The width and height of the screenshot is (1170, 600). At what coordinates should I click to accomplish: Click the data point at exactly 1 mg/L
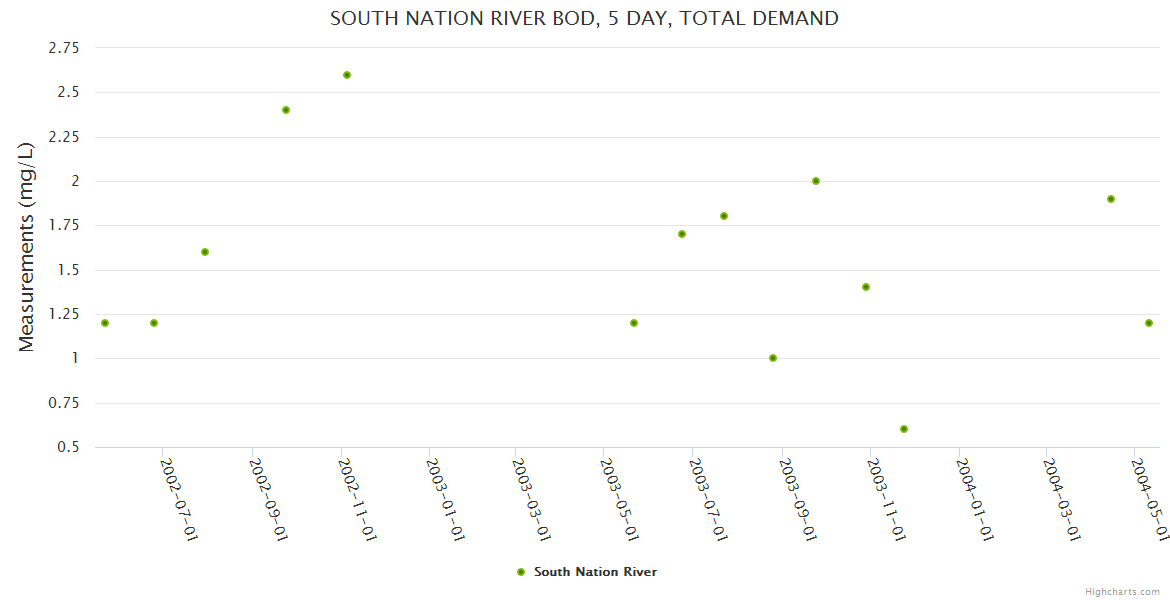click(773, 358)
